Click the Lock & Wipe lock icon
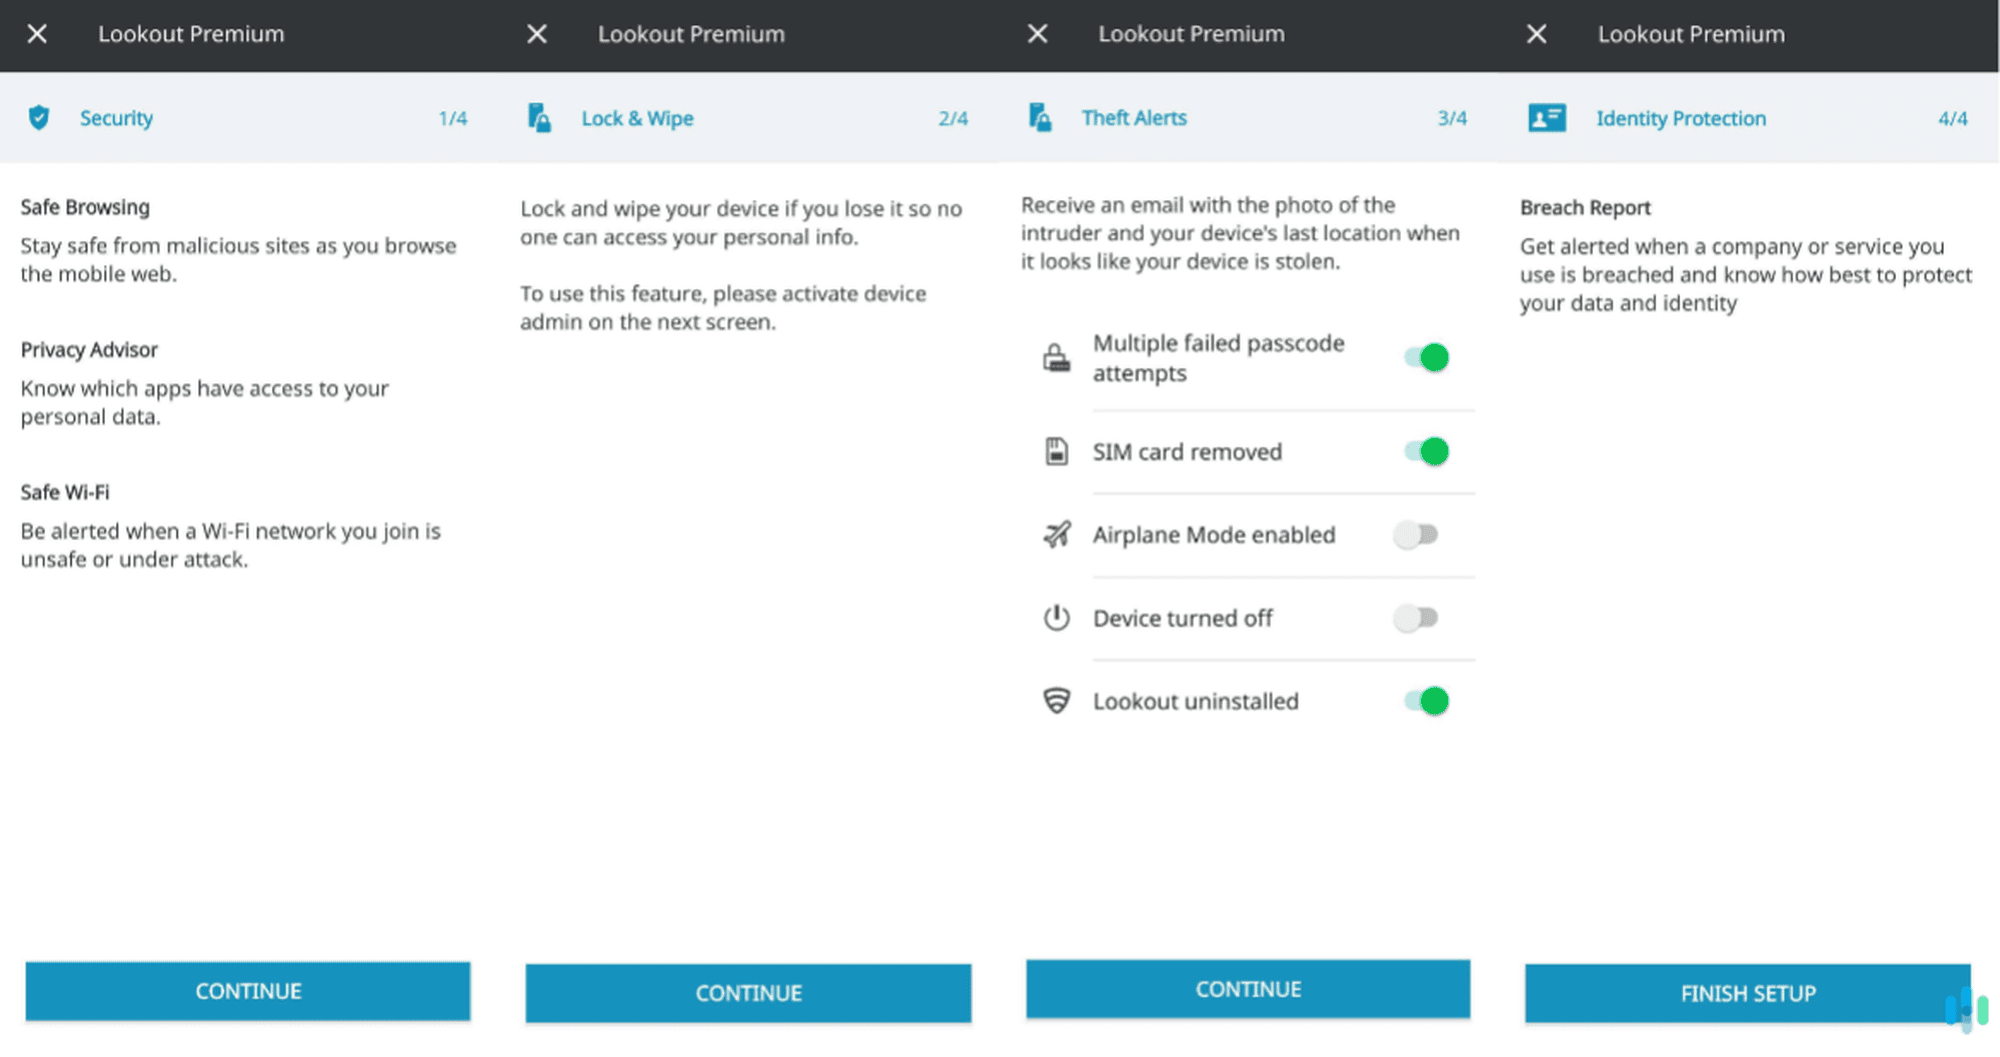This screenshot has height=1057, width=2000. (540, 118)
